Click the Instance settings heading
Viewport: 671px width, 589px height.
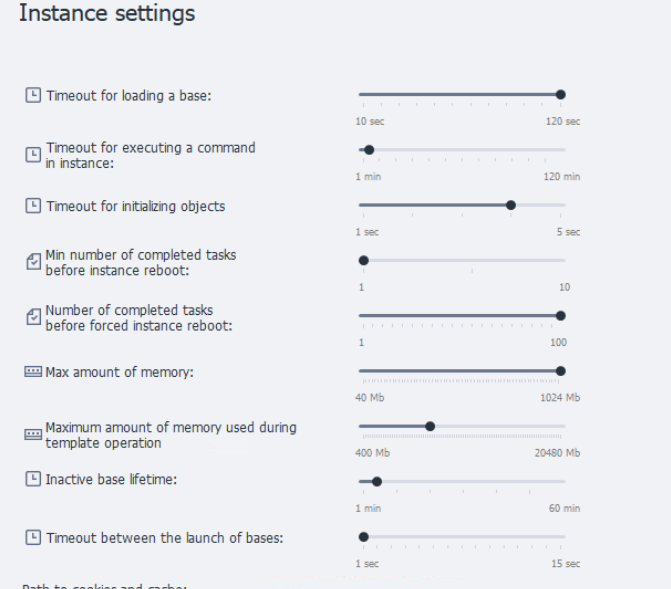coord(107,13)
